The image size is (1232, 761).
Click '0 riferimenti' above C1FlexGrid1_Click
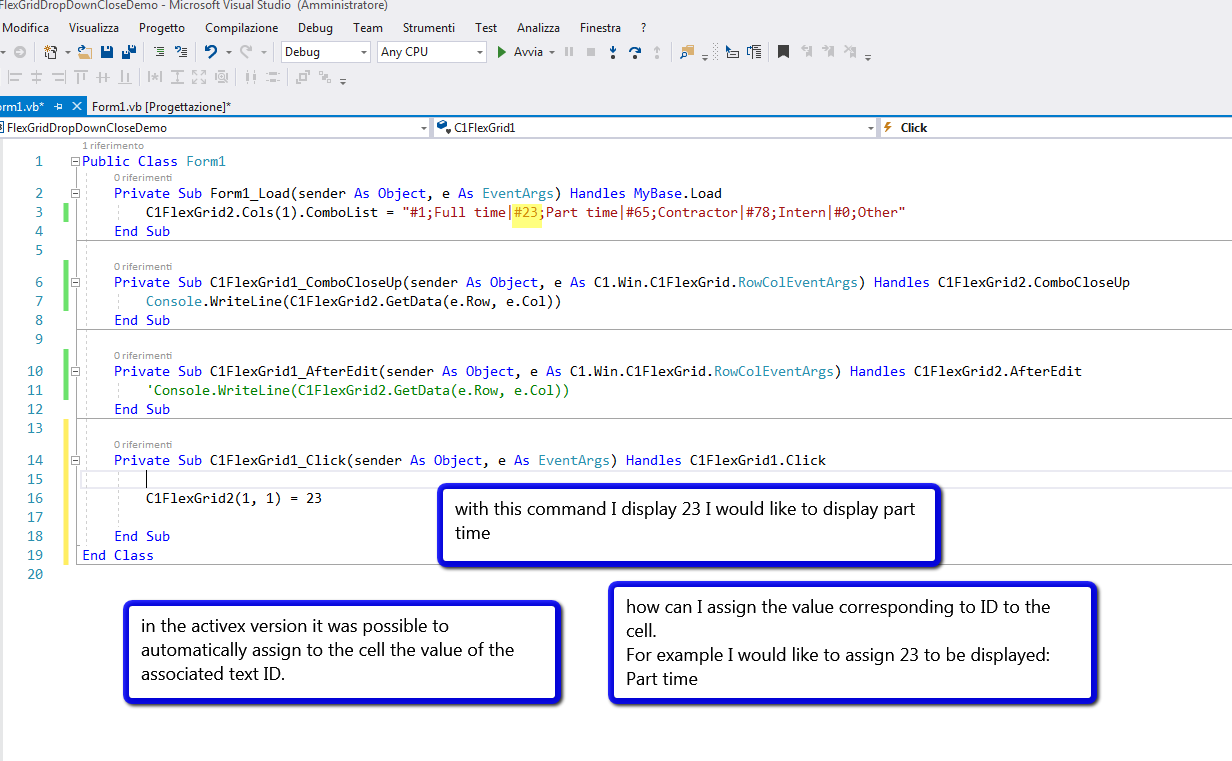tap(143, 445)
